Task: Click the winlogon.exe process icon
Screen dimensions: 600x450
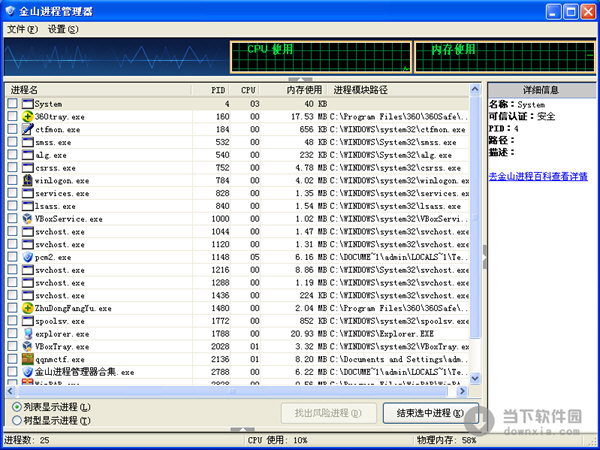Action: [x=28, y=180]
